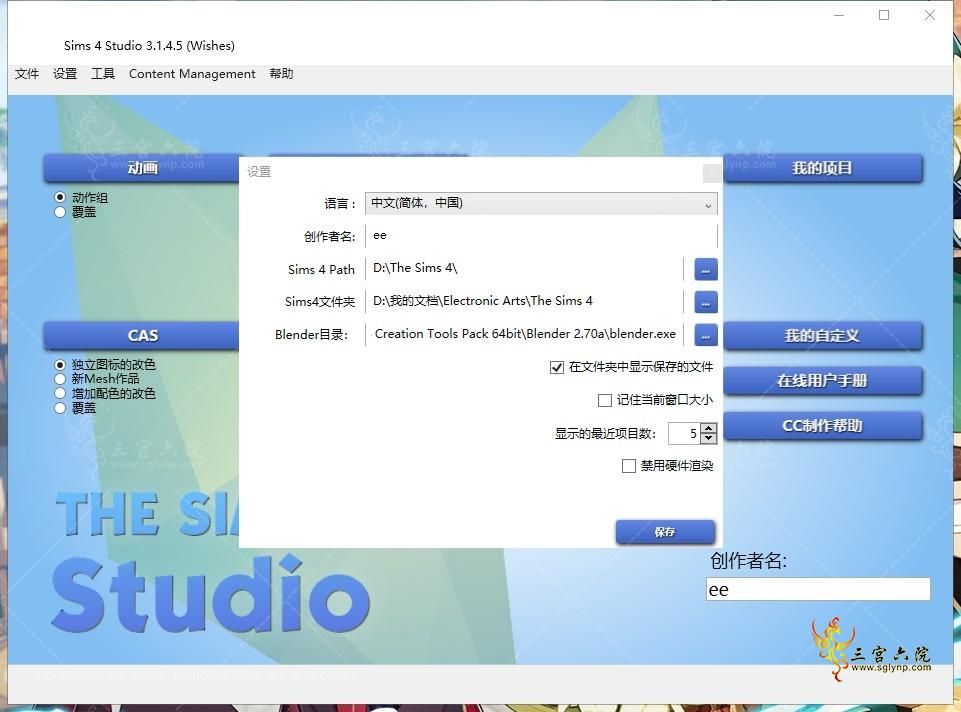Open 在线用户手册 button
961x712 pixels.
click(822, 381)
